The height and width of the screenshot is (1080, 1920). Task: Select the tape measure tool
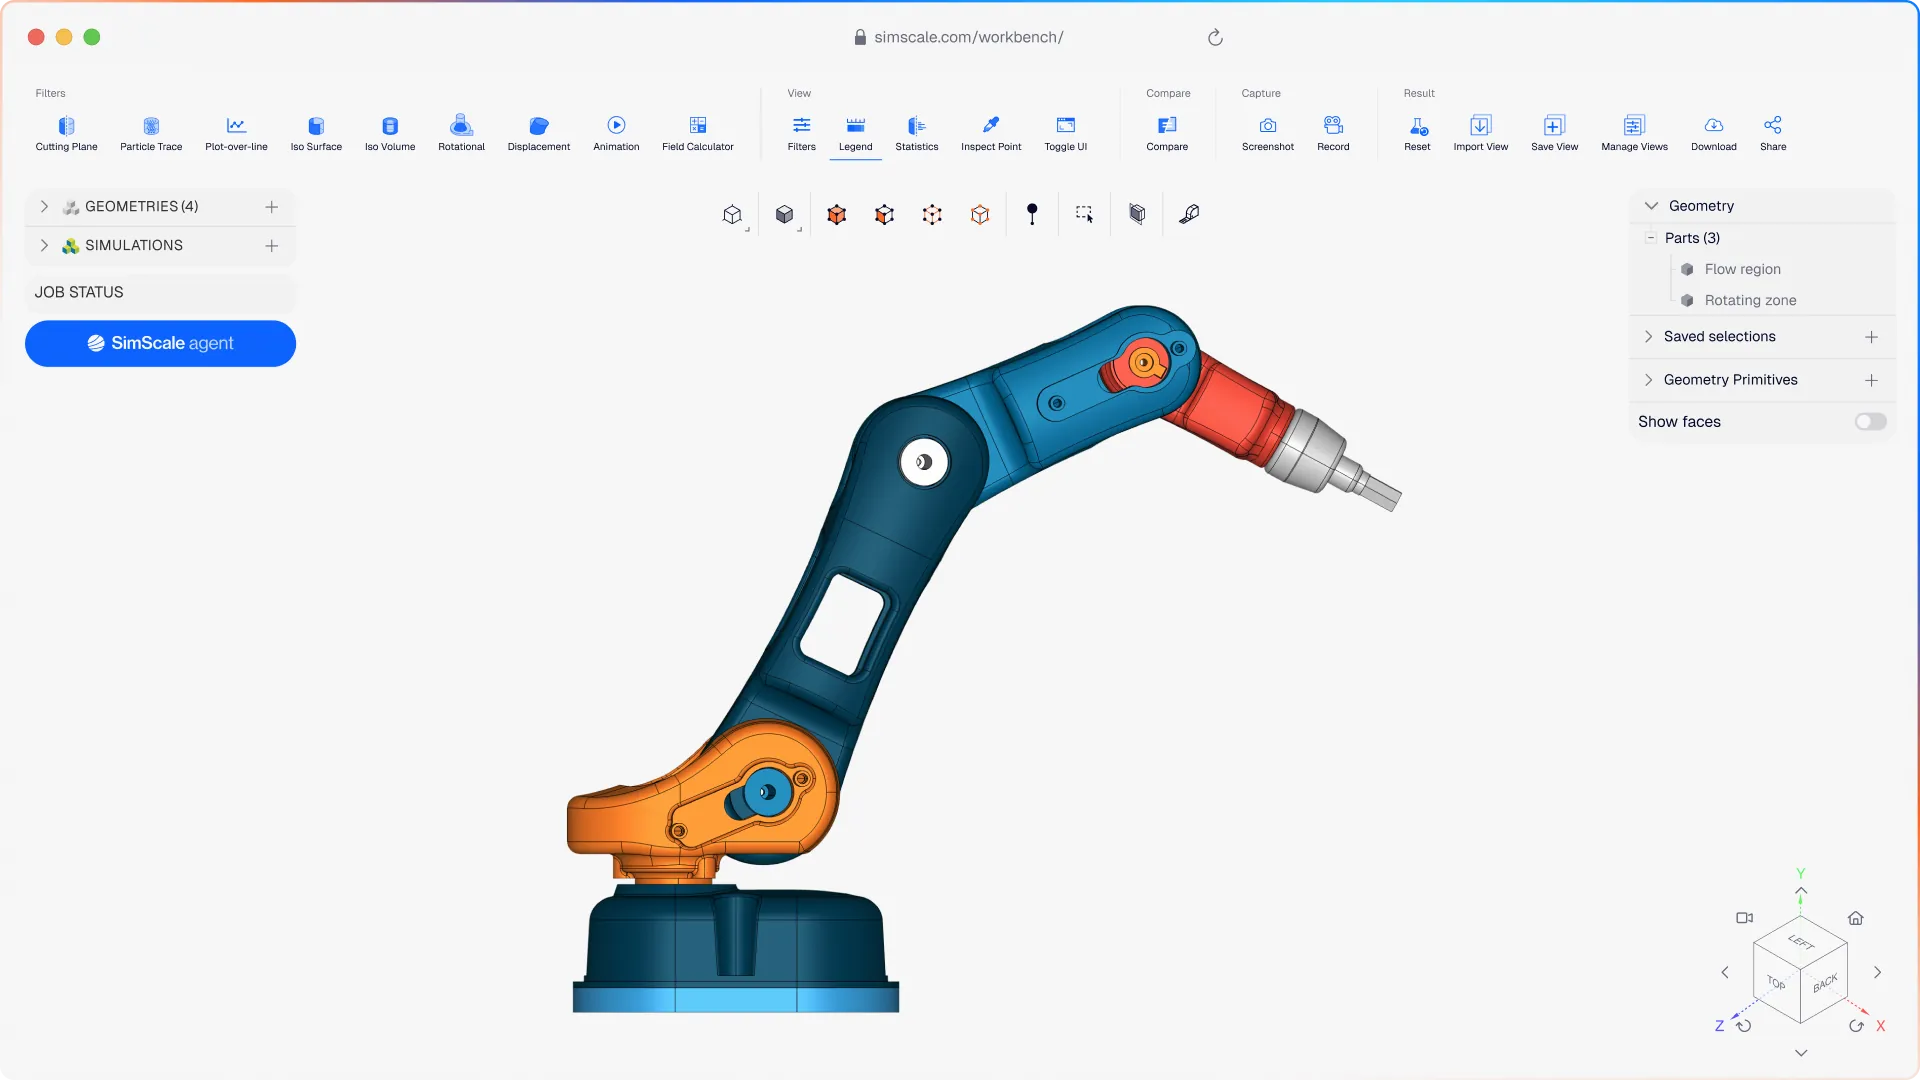click(1189, 214)
